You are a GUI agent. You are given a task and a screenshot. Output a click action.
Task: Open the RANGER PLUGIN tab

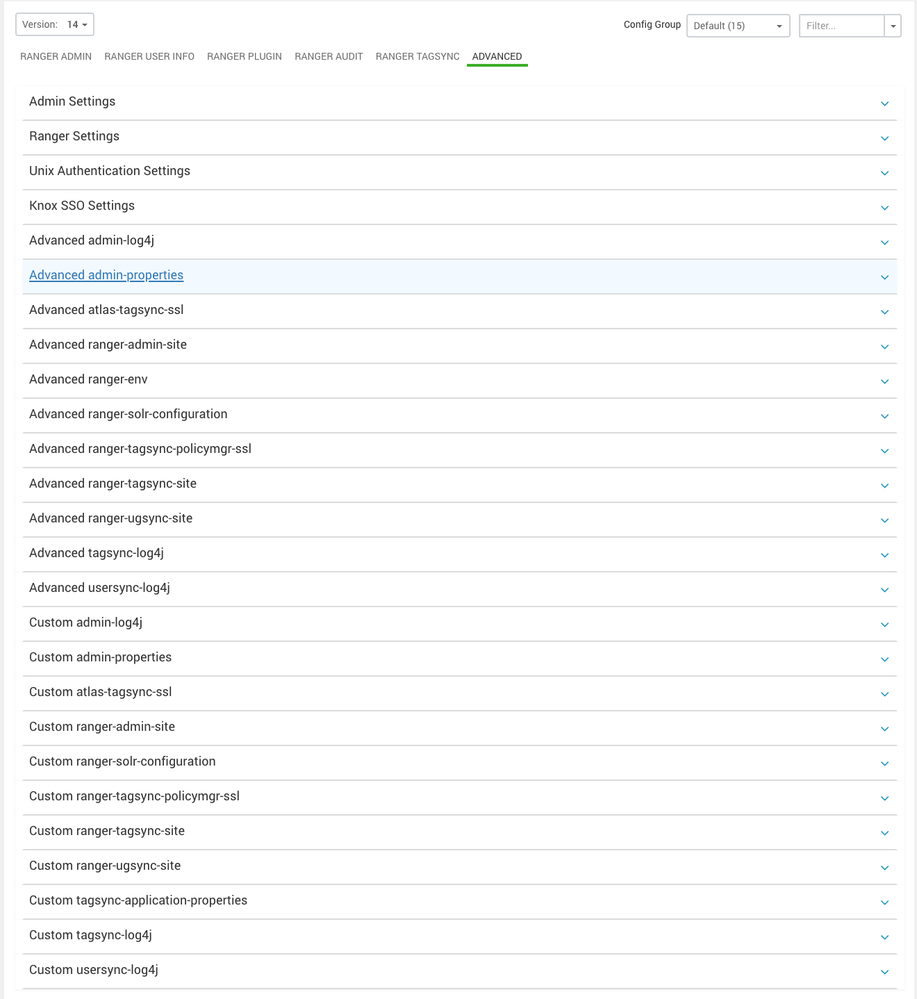point(244,57)
